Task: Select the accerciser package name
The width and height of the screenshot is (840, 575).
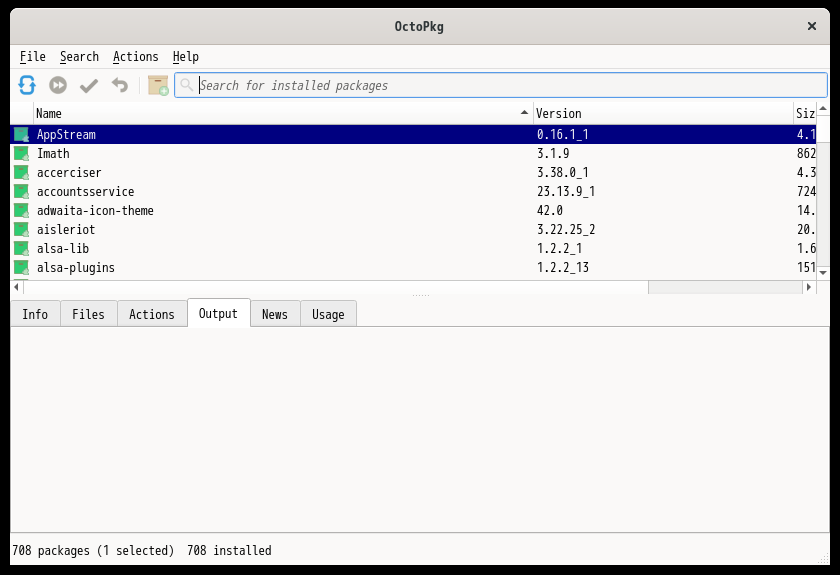Action: click(x=69, y=173)
